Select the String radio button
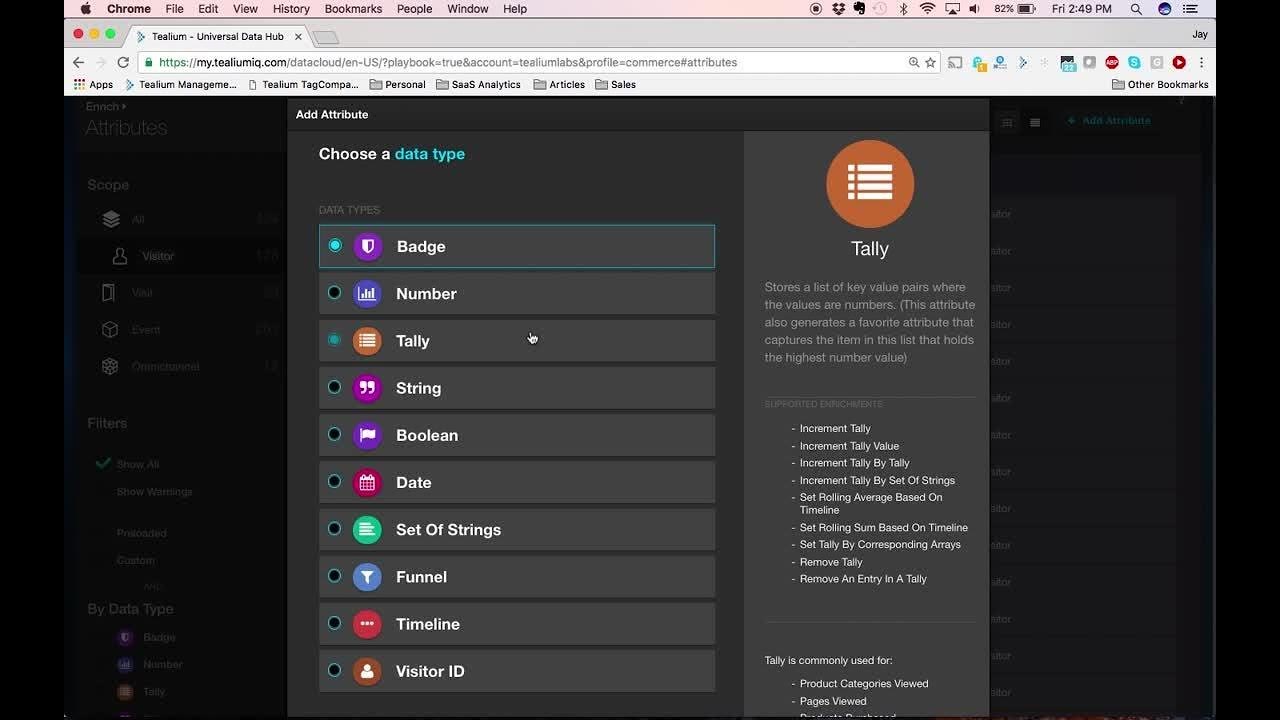Screen dimensions: 1280x720 (x=335, y=387)
